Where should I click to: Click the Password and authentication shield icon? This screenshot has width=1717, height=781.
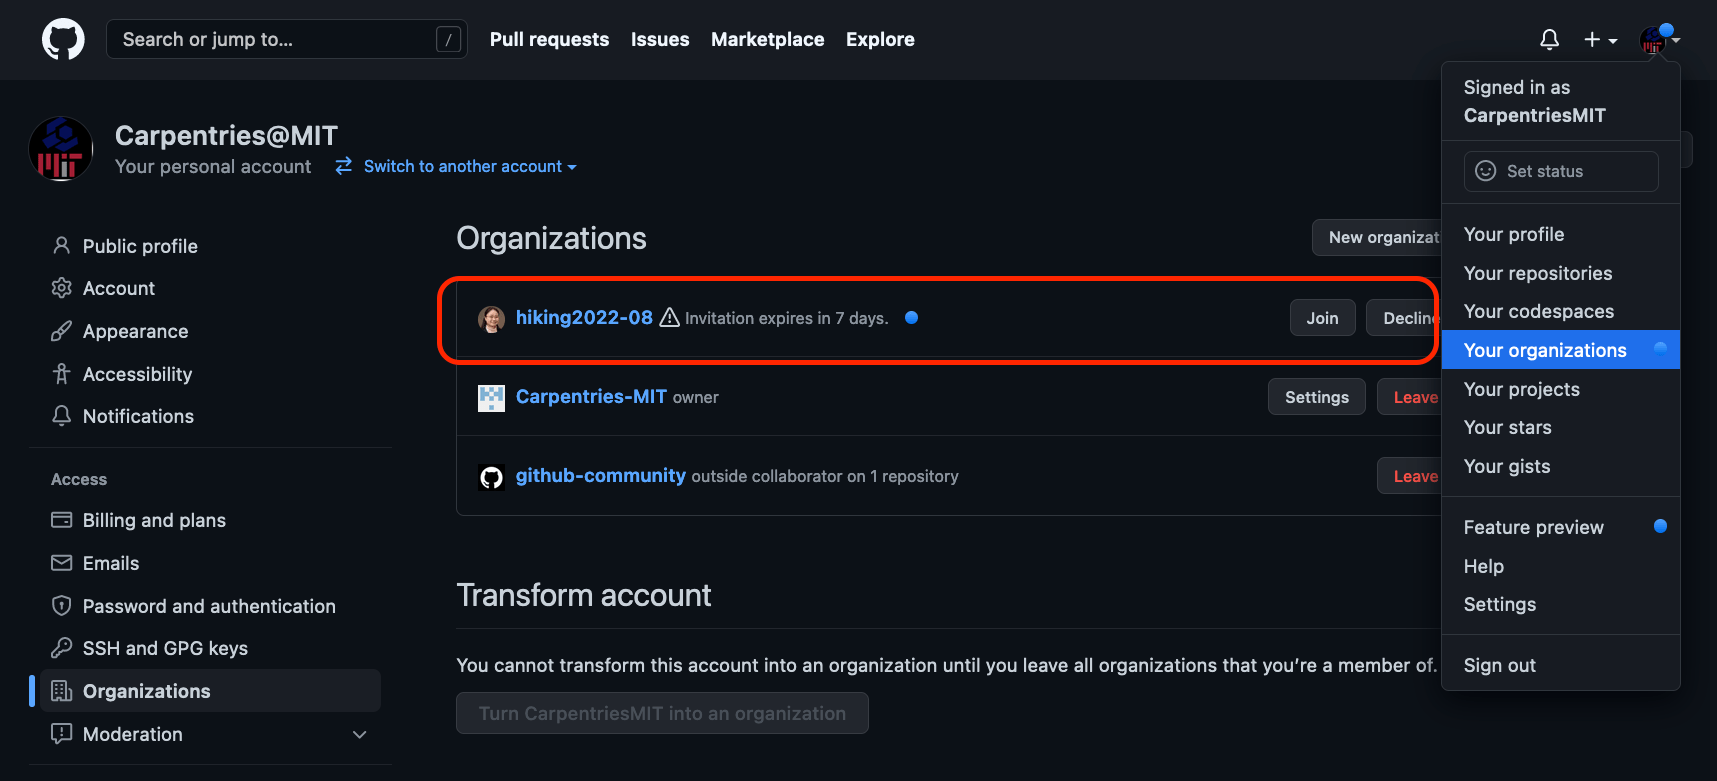[61, 605]
